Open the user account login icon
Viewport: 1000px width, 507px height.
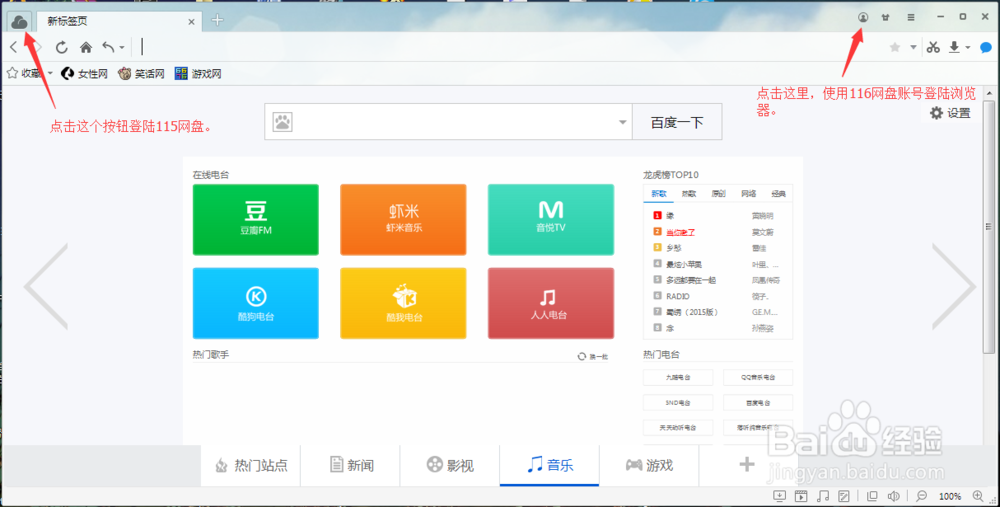(863, 17)
